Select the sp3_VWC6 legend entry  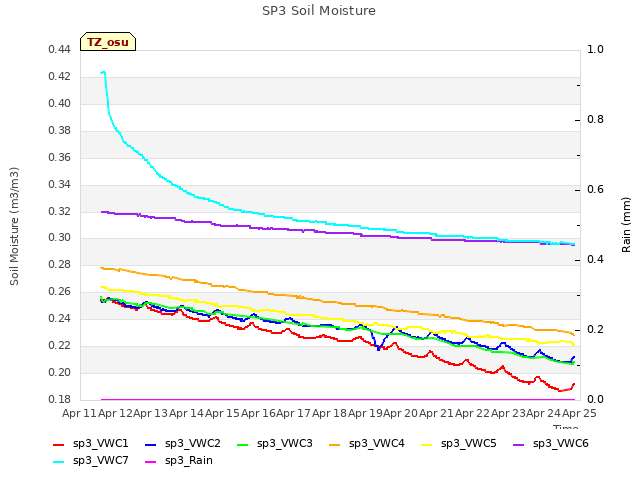click(551, 444)
